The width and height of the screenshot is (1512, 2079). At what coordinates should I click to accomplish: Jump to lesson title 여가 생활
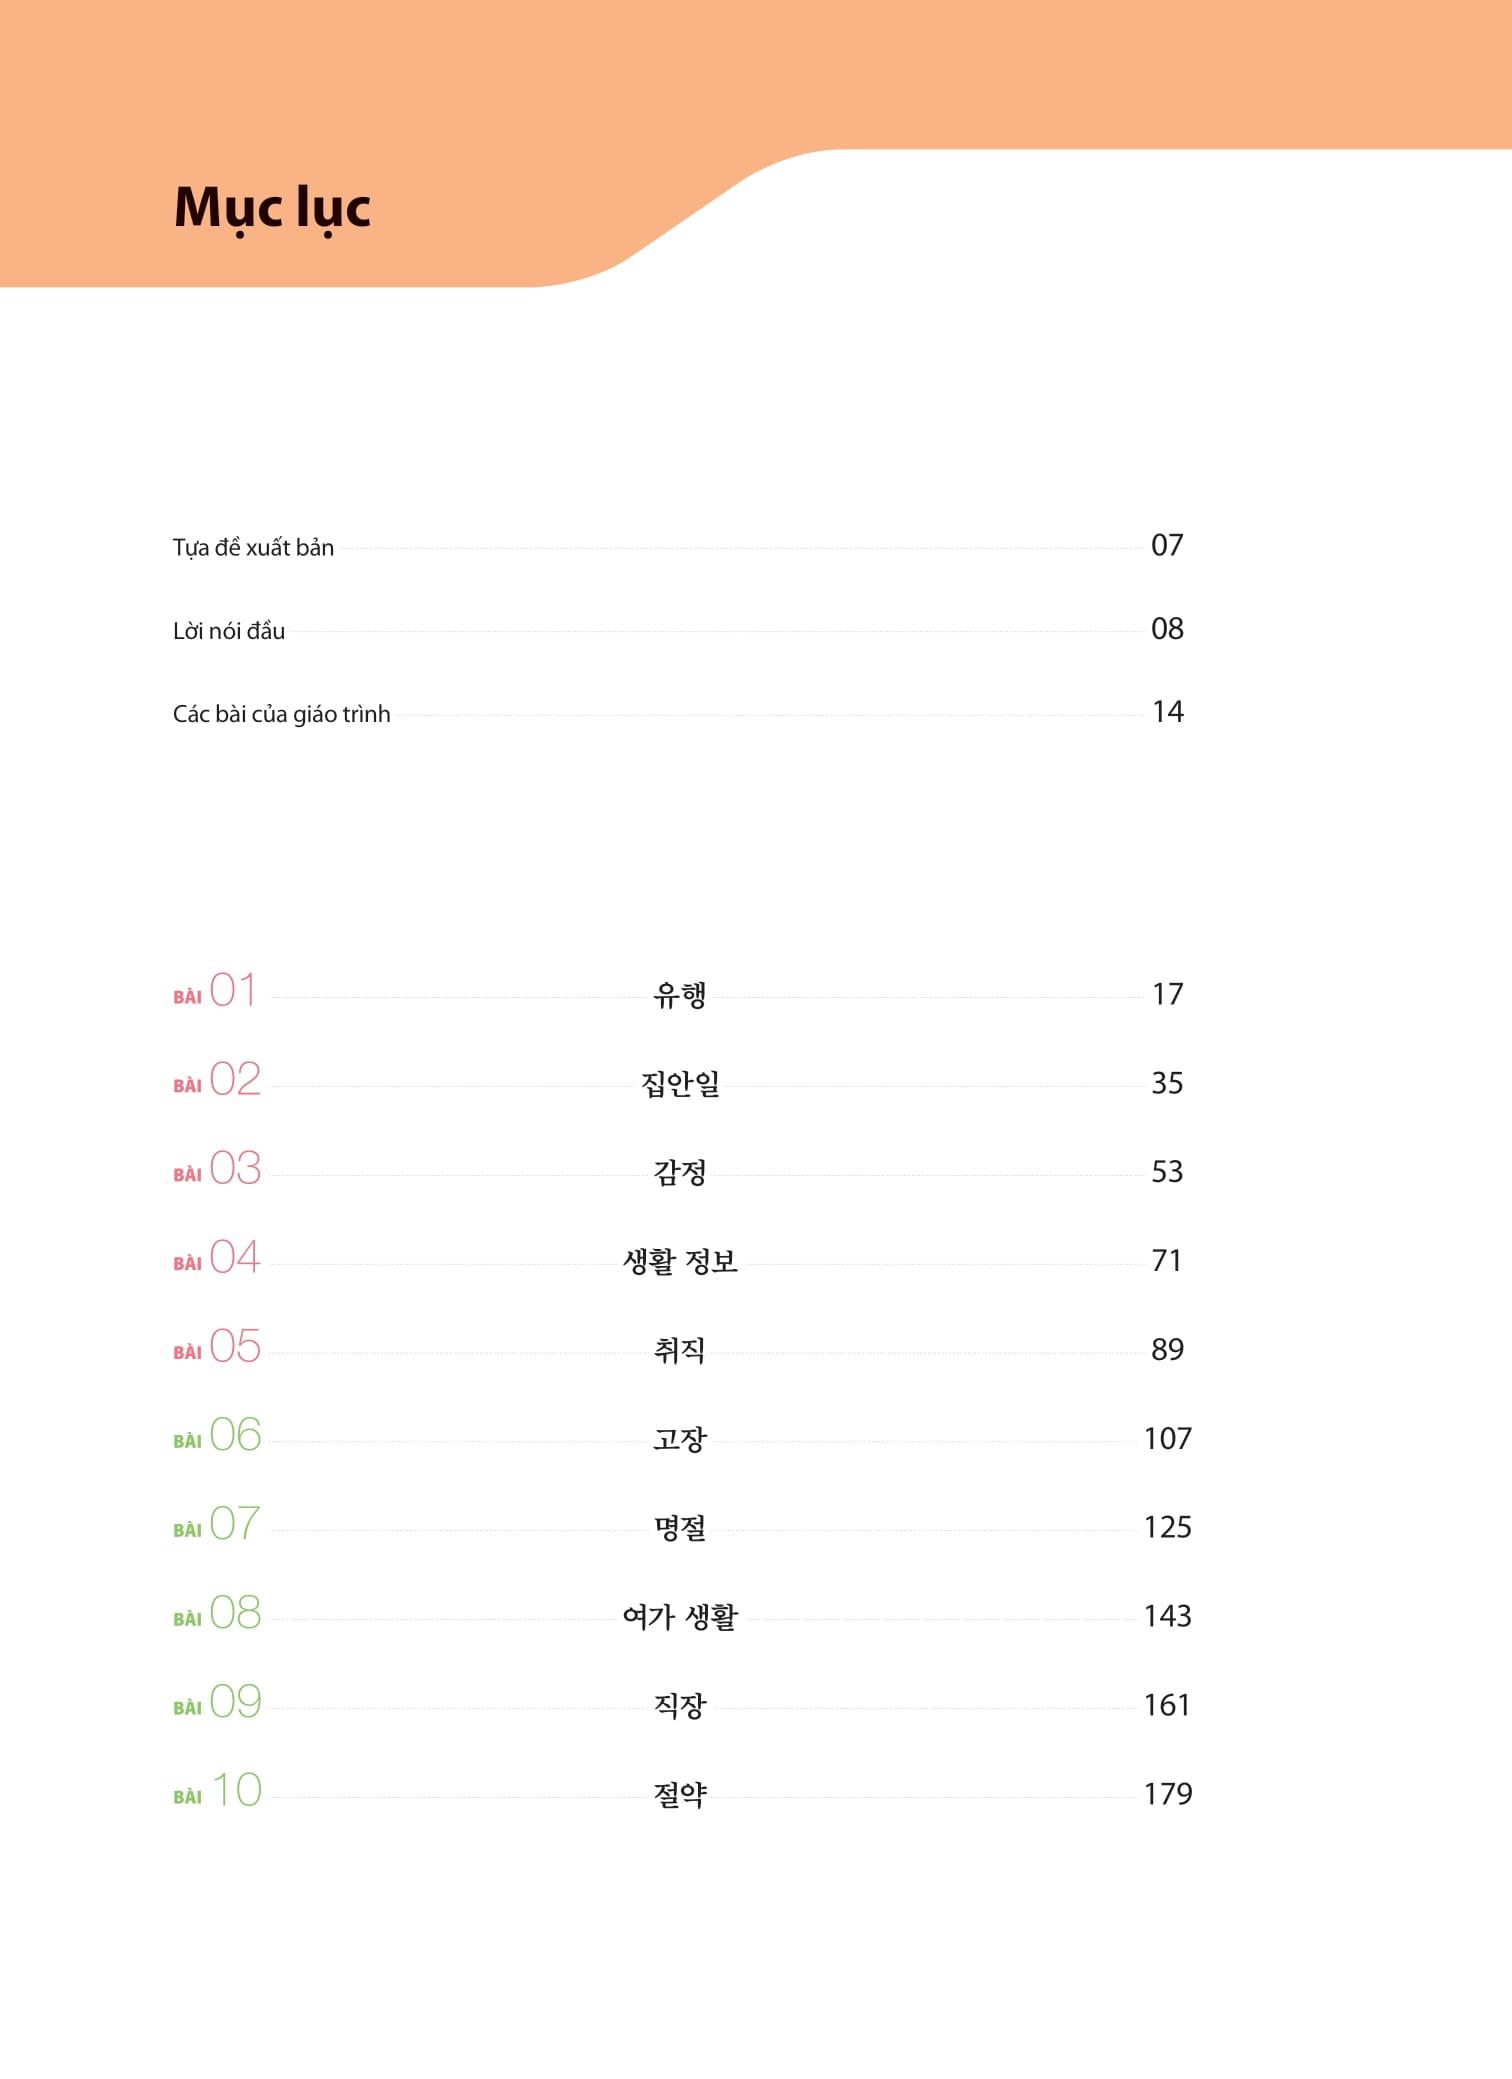(x=680, y=1617)
